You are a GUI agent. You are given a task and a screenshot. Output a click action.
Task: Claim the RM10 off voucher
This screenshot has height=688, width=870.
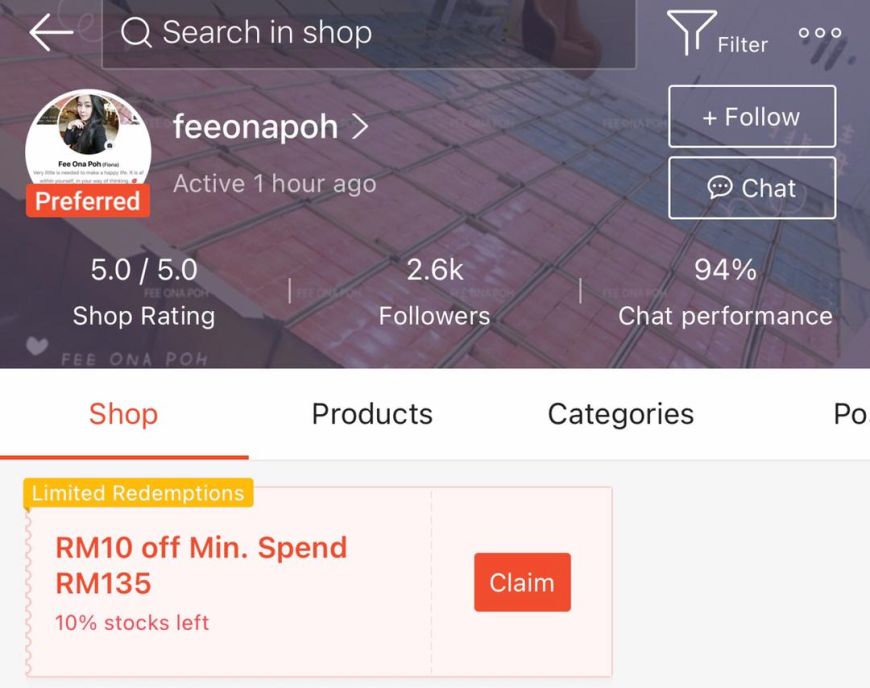(x=522, y=582)
